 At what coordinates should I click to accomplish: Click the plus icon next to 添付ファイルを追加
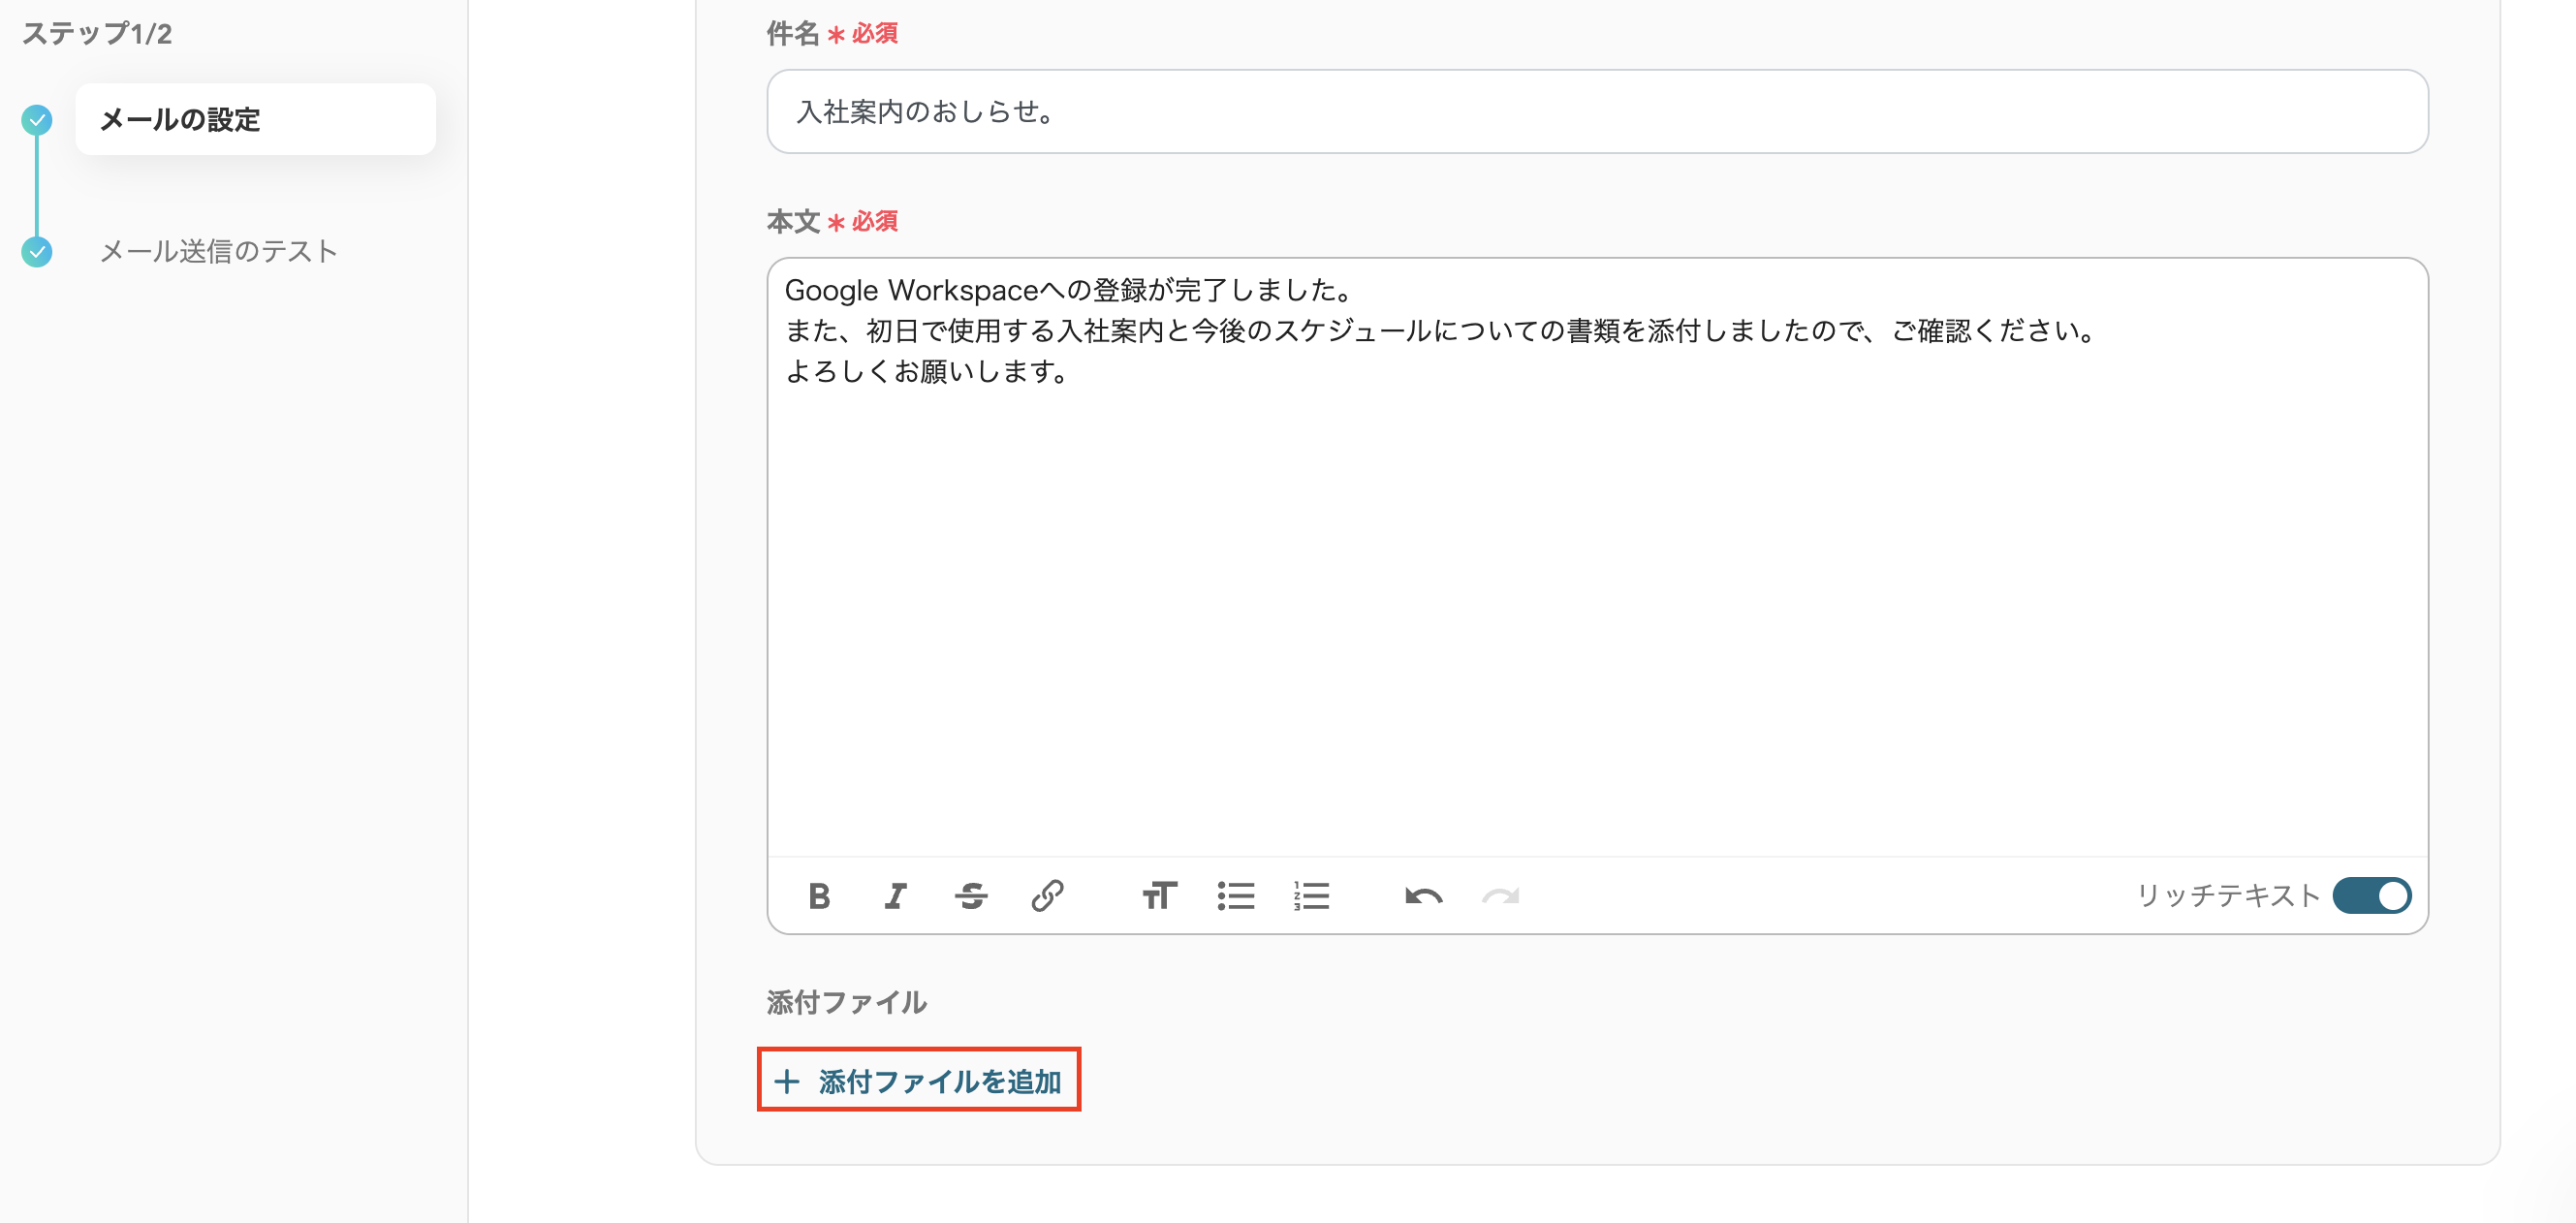tap(788, 1080)
